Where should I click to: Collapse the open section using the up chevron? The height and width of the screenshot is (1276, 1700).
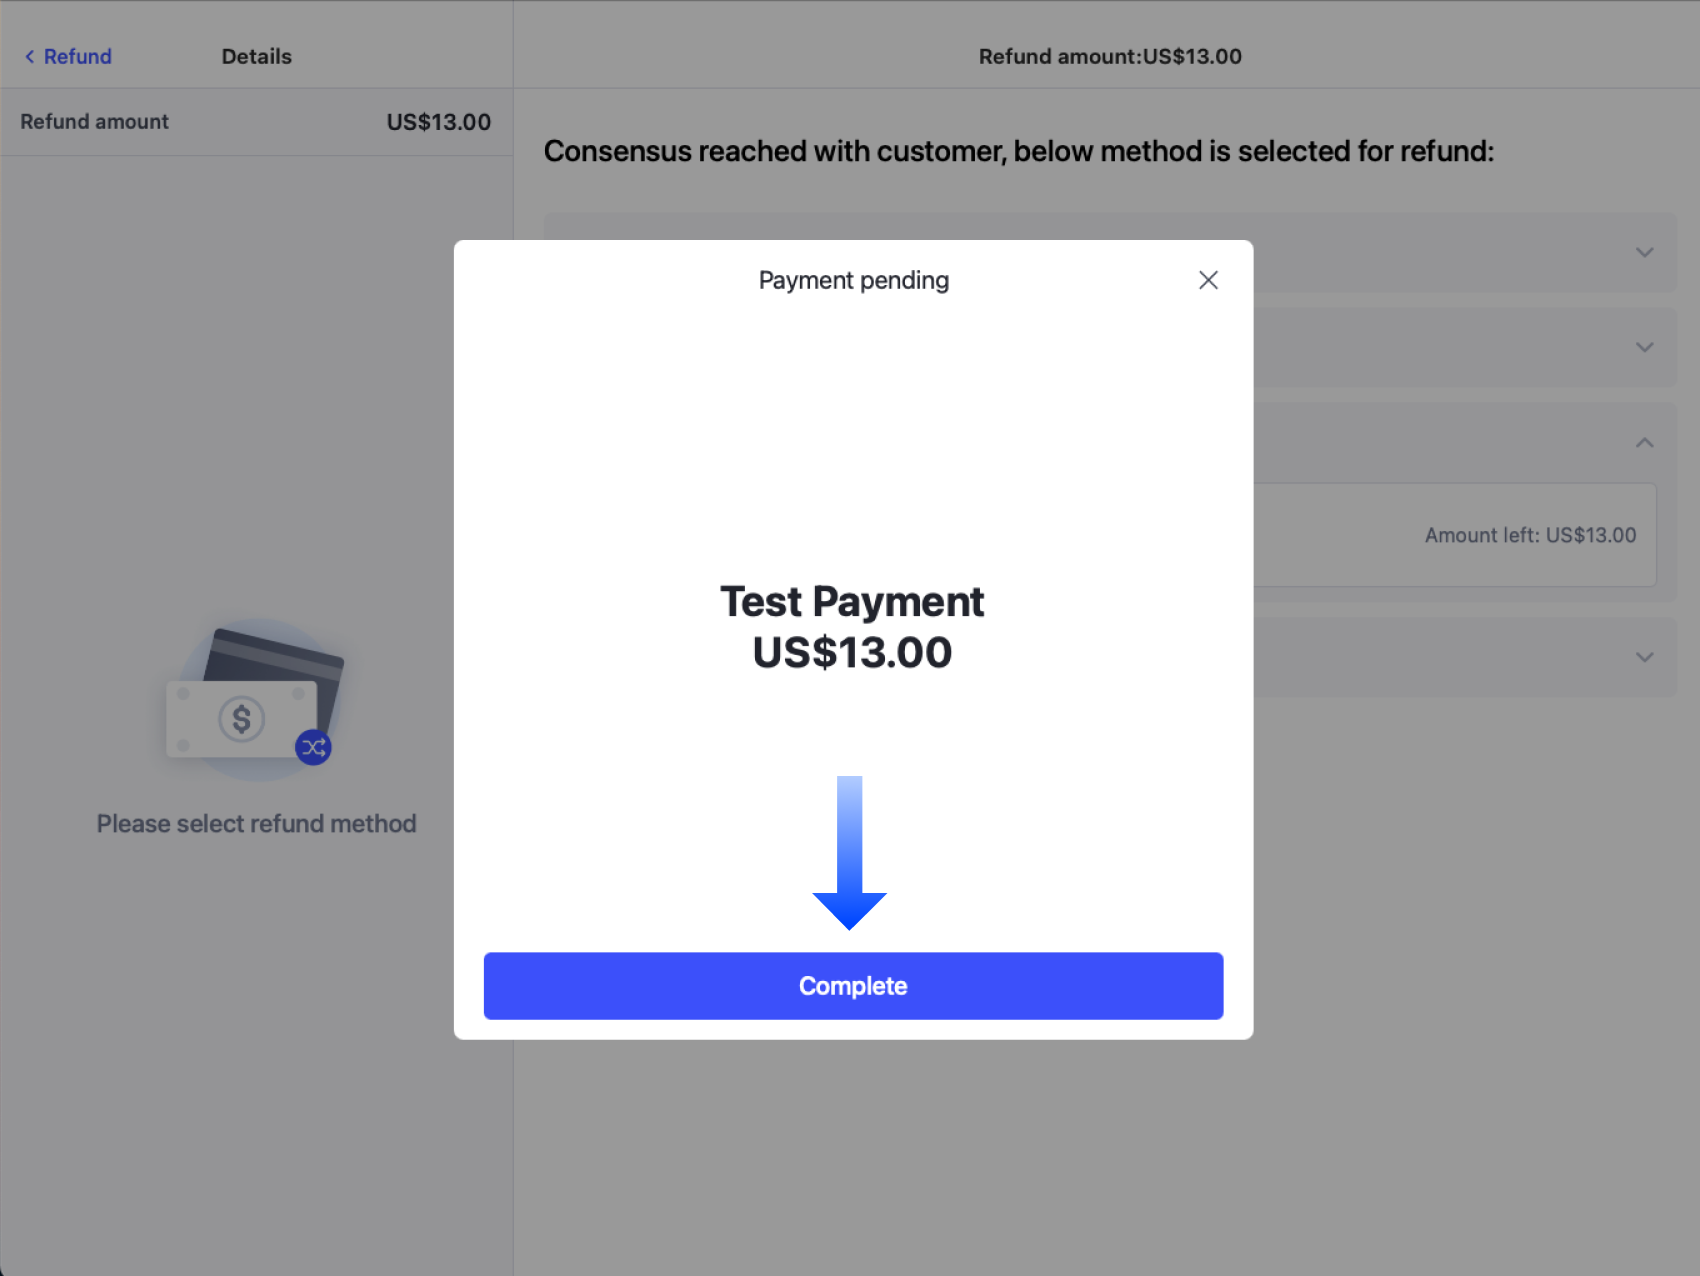(1644, 441)
